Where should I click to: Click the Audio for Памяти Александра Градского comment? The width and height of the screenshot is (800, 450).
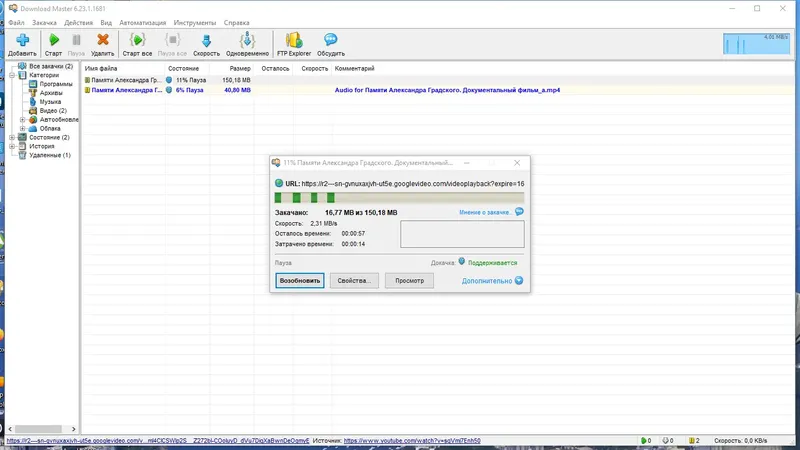447,90
